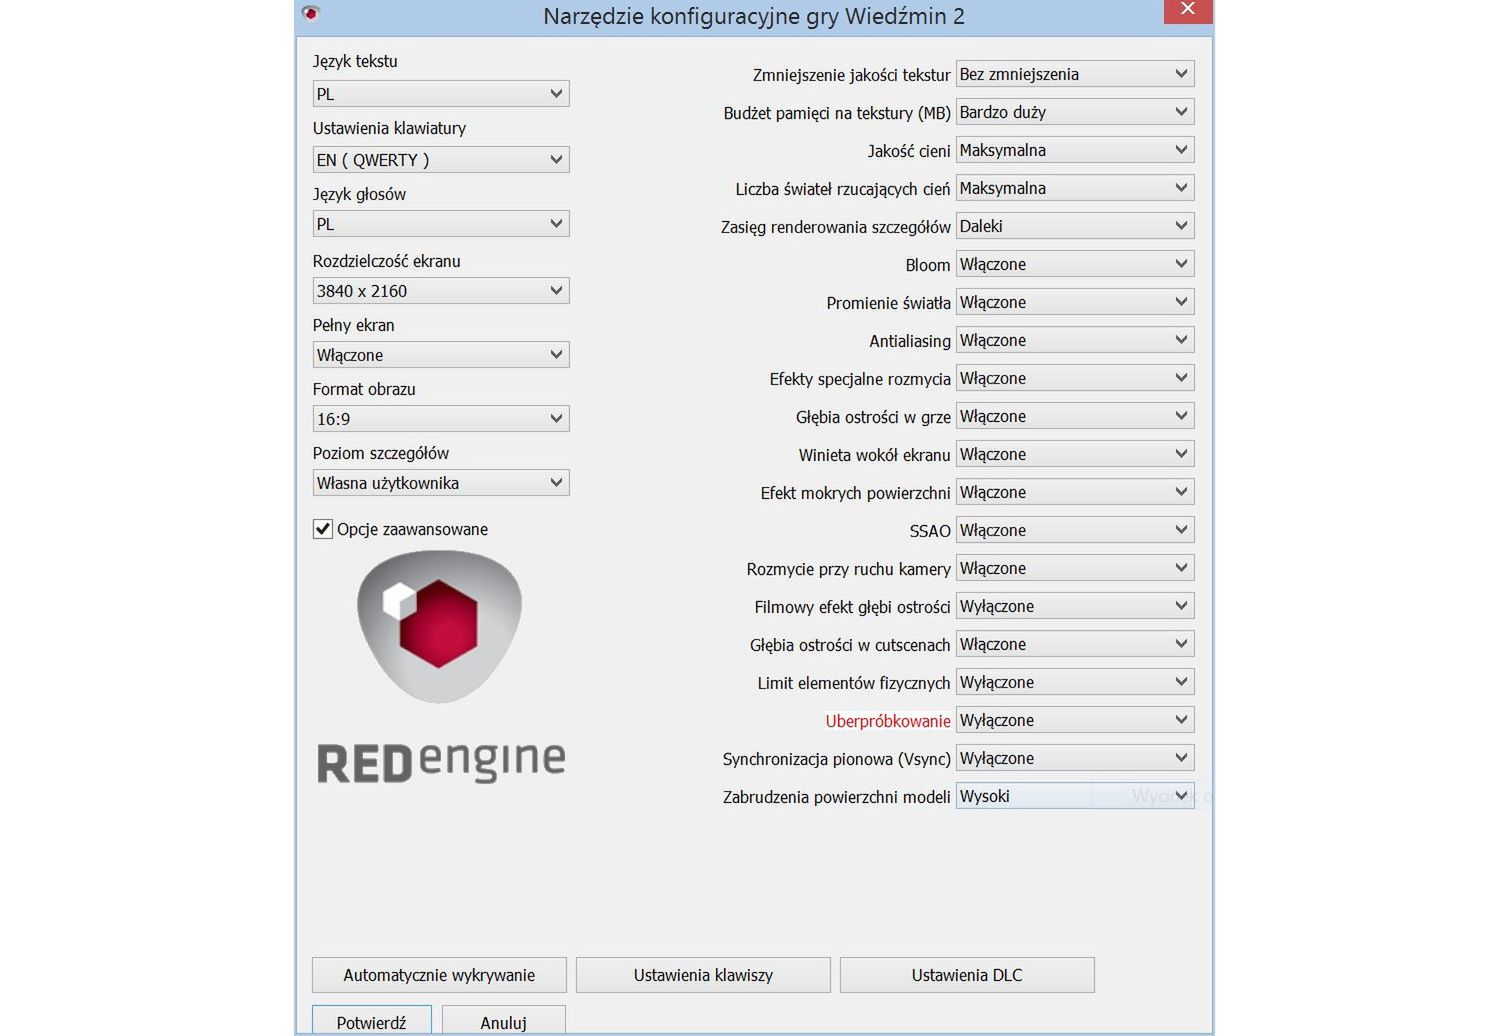Open the SSAO dropdown
Screen dimensions: 1510x1036
click(1075, 530)
